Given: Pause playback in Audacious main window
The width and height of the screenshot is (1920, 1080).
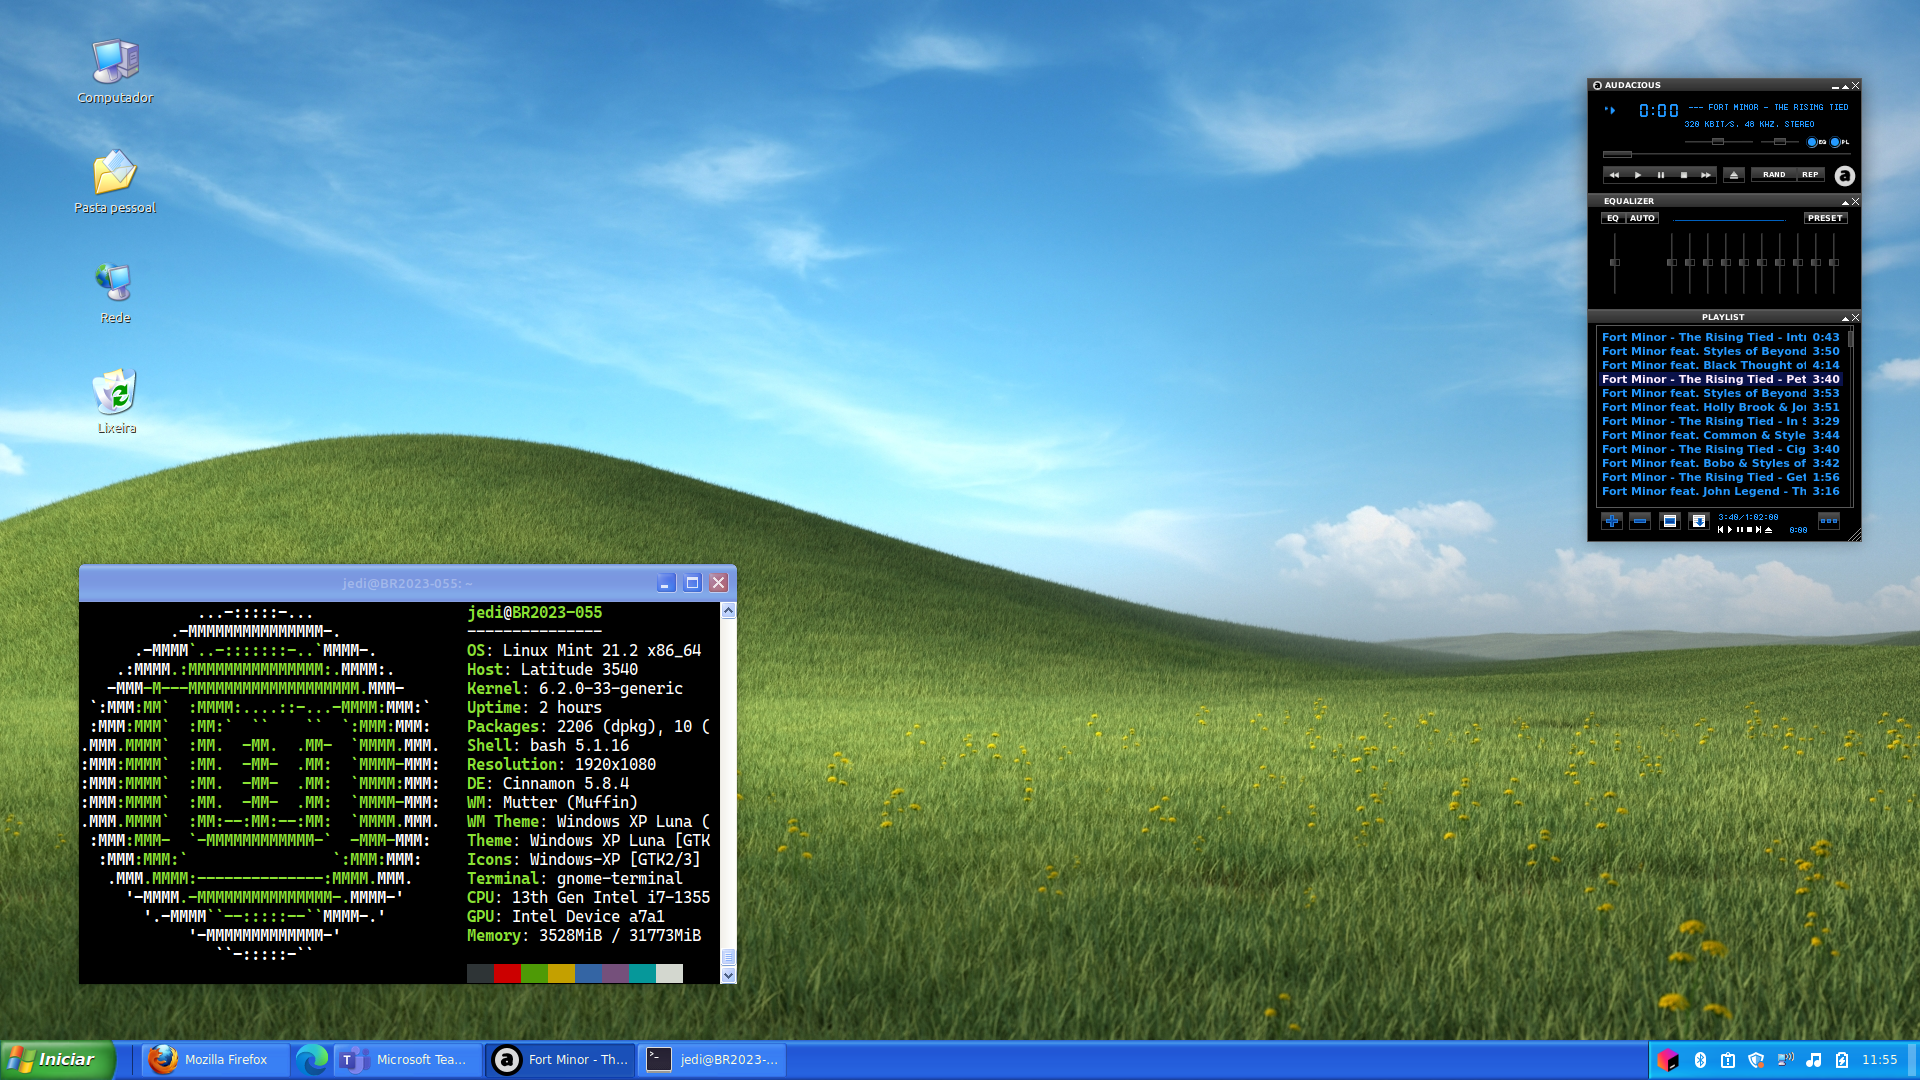Looking at the screenshot, I should tap(1661, 175).
